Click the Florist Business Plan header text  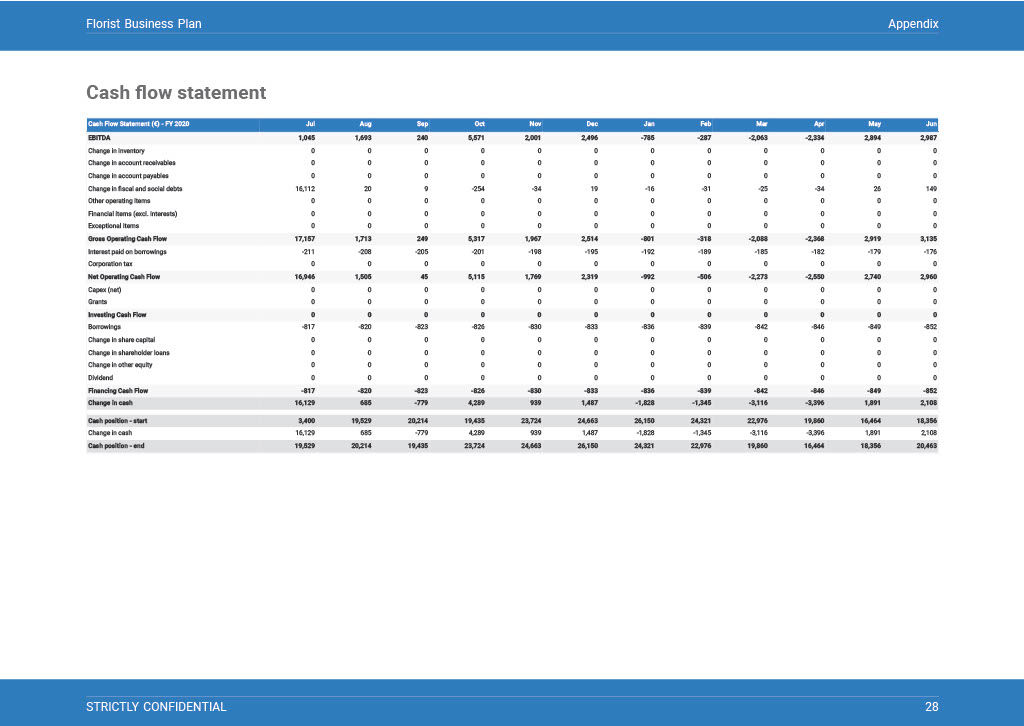[144, 23]
